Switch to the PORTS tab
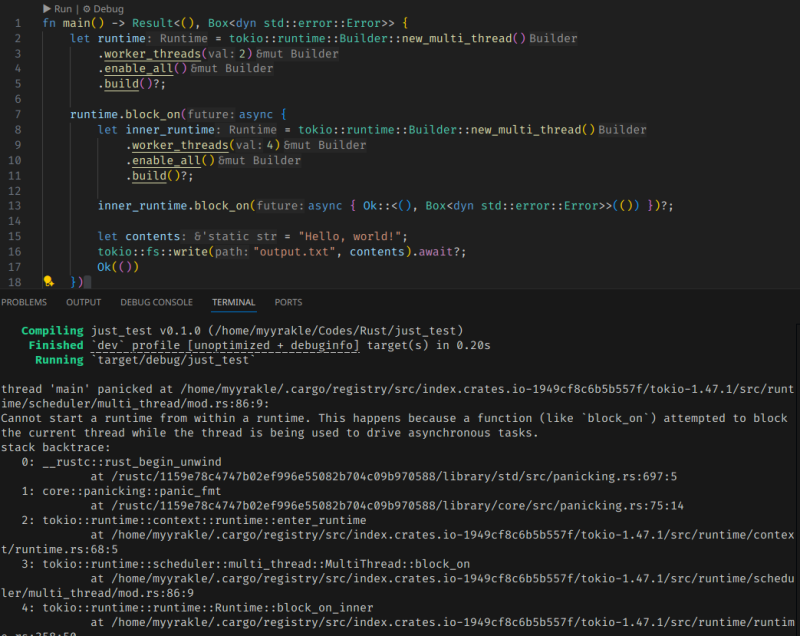Viewport: 800px width, 636px height. point(288,302)
